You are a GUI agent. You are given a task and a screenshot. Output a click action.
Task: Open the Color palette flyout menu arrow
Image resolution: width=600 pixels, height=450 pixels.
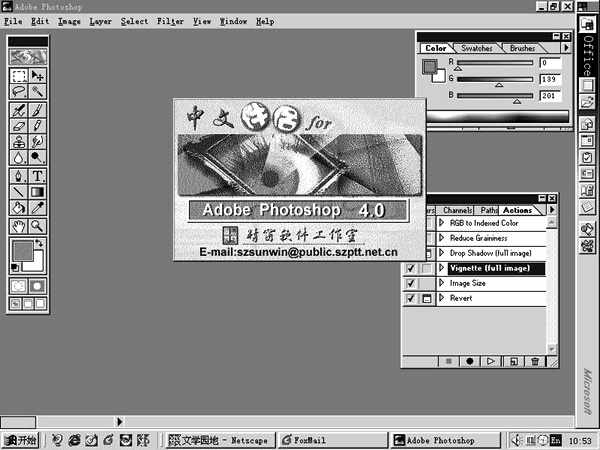pyautogui.click(x=566, y=48)
